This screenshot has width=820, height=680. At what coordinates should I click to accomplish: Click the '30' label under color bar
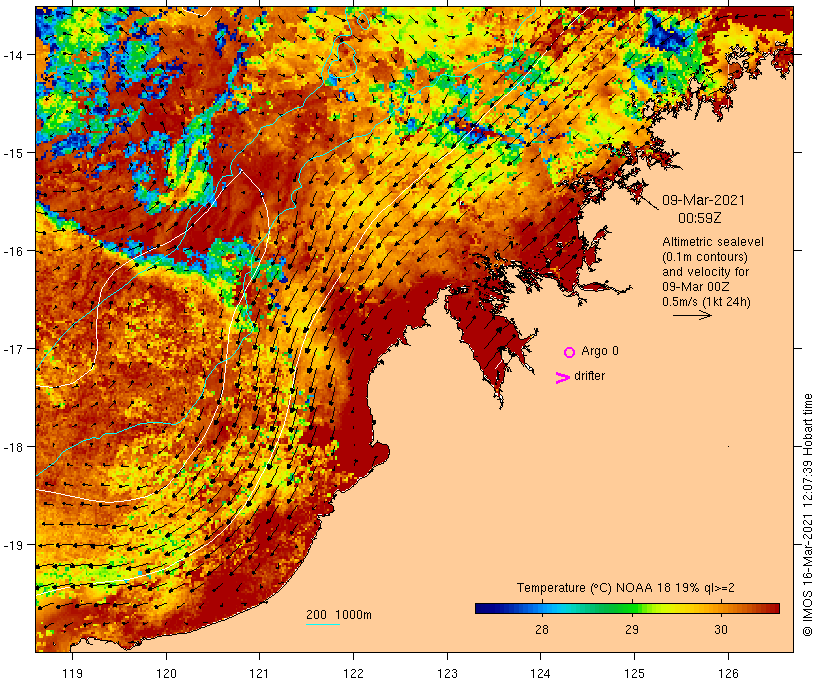click(721, 629)
